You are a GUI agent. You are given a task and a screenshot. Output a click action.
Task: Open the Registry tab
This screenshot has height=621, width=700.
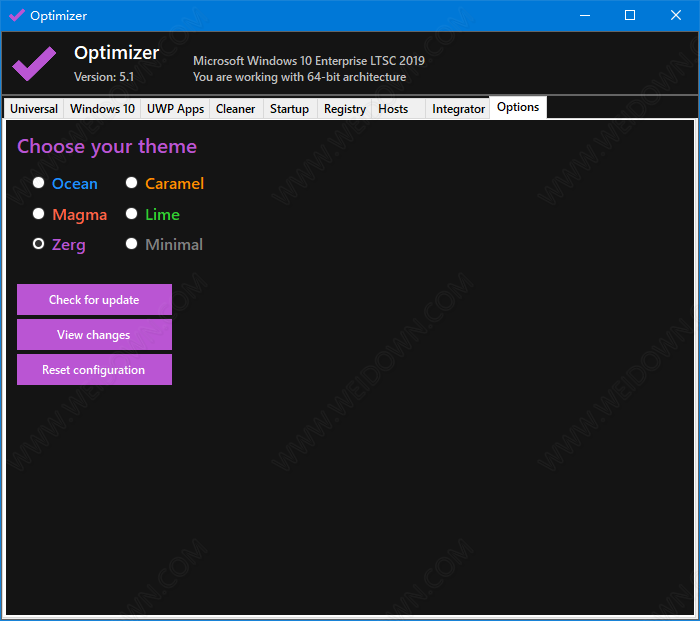point(345,109)
